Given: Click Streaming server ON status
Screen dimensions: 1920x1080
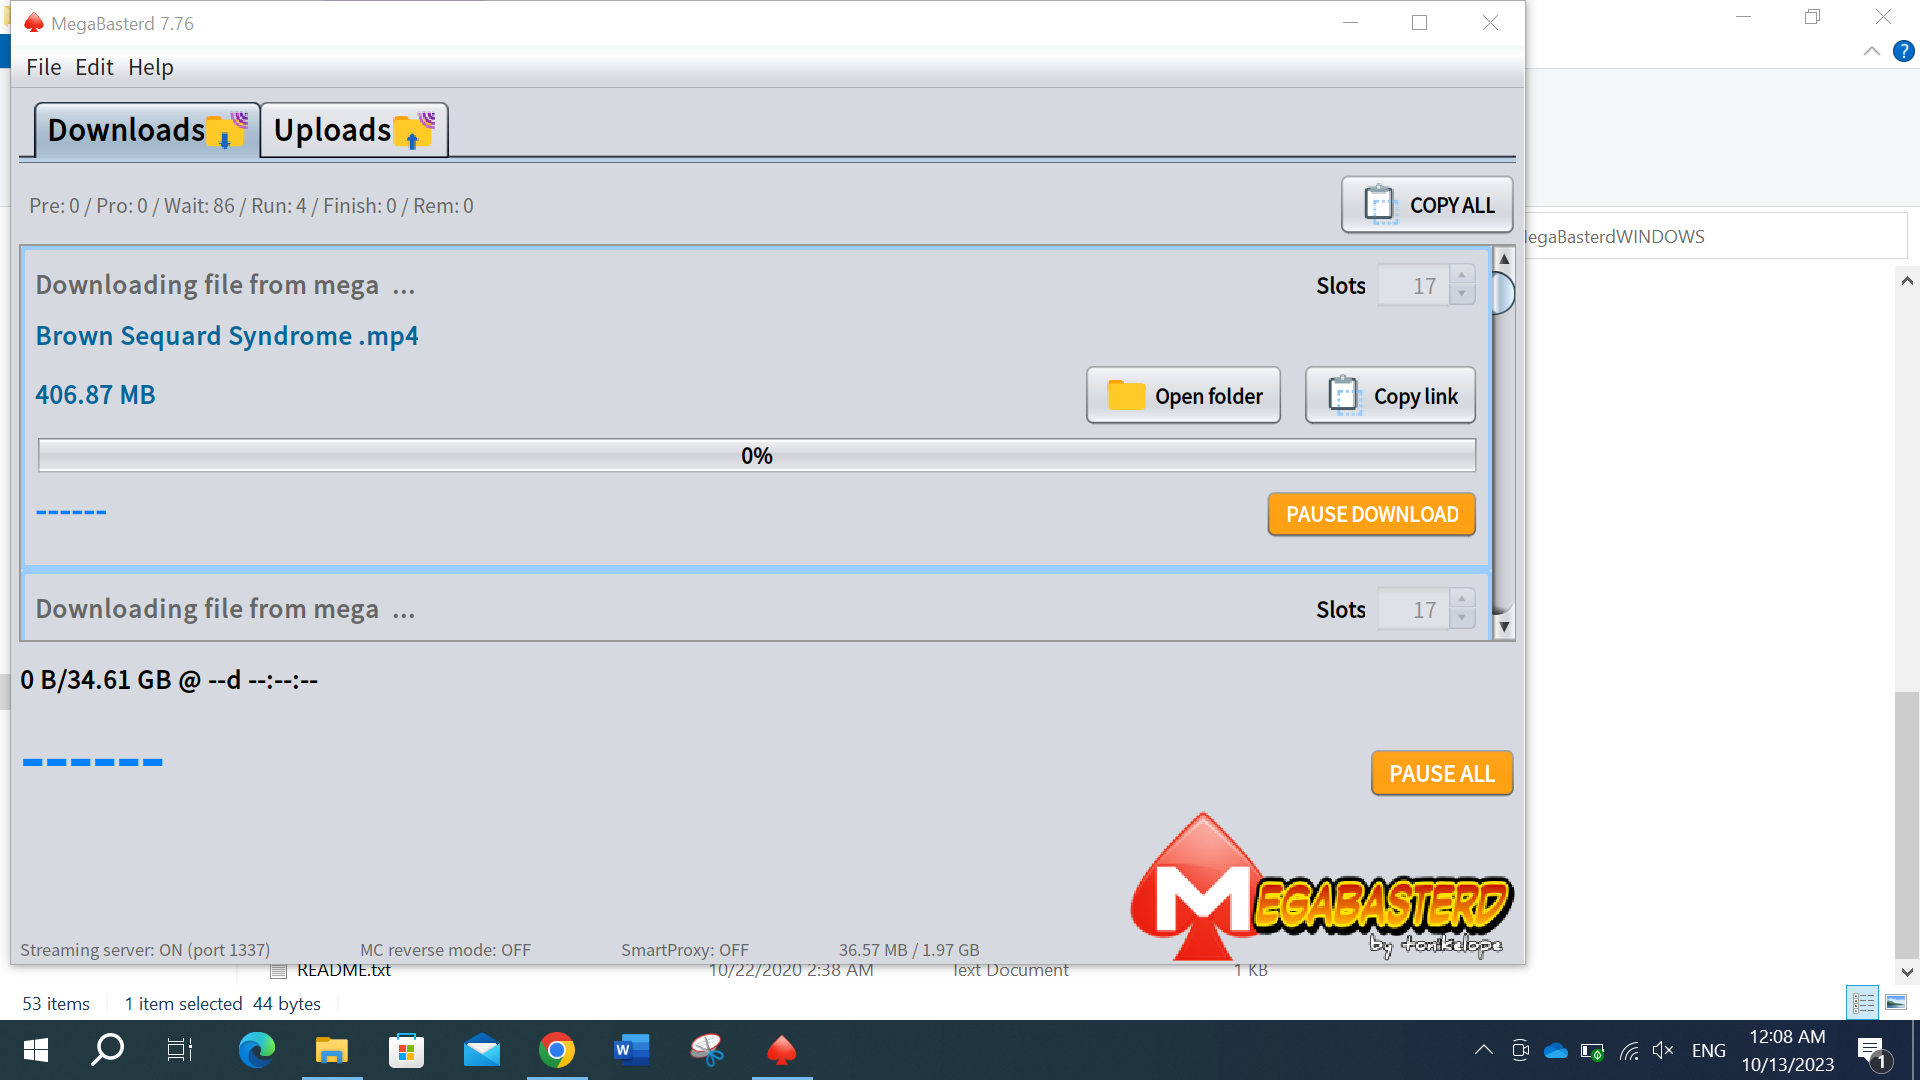Looking at the screenshot, I should pos(144,949).
